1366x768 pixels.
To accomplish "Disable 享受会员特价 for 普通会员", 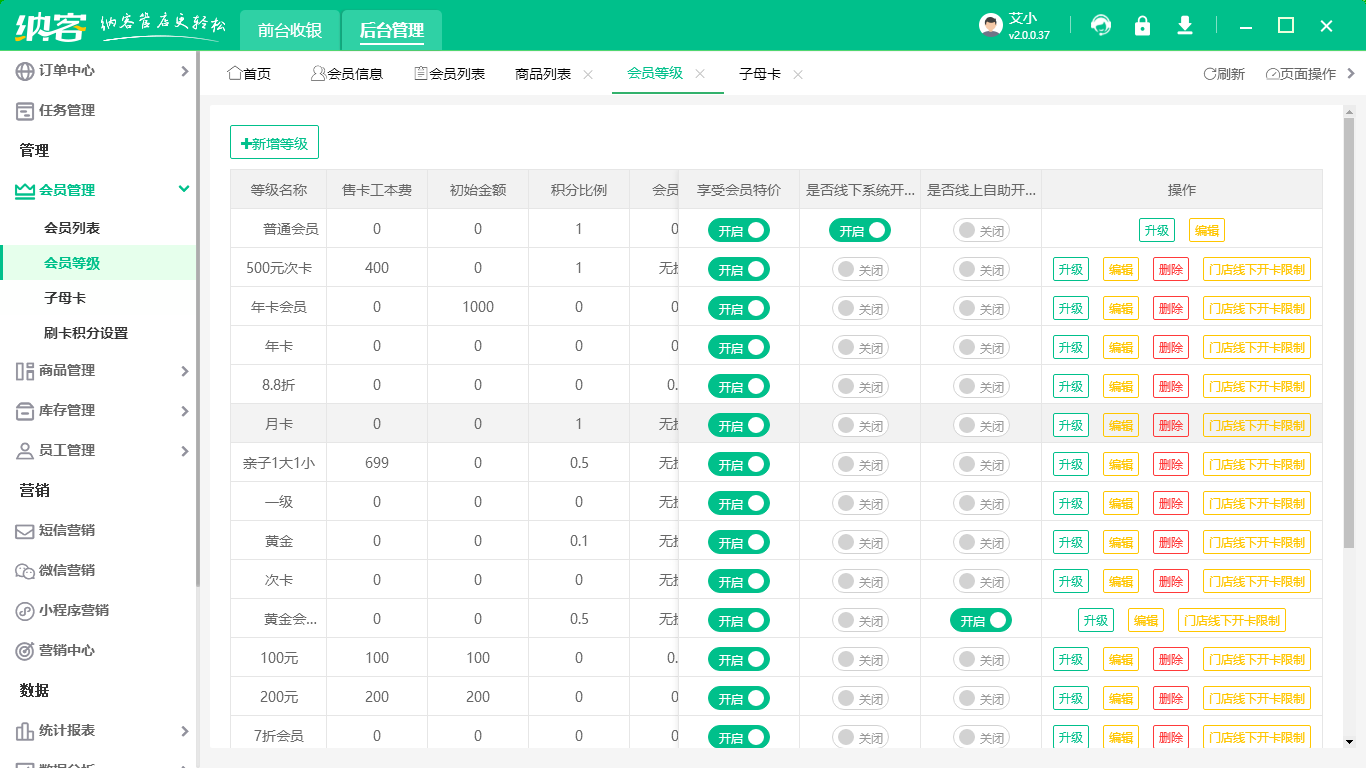I will point(738,229).
